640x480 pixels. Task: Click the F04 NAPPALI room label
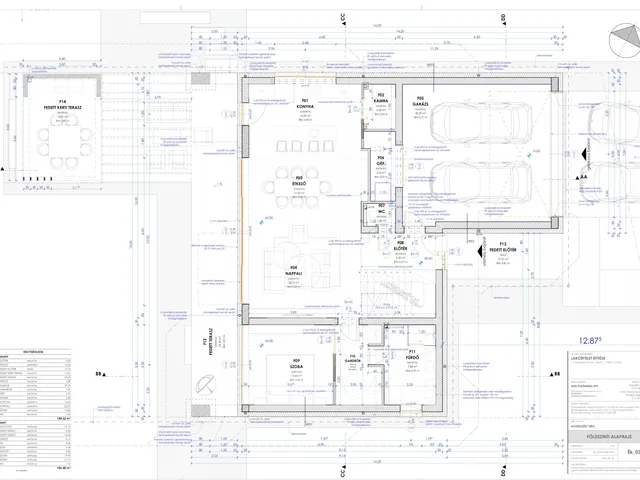pyautogui.click(x=294, y=271)
